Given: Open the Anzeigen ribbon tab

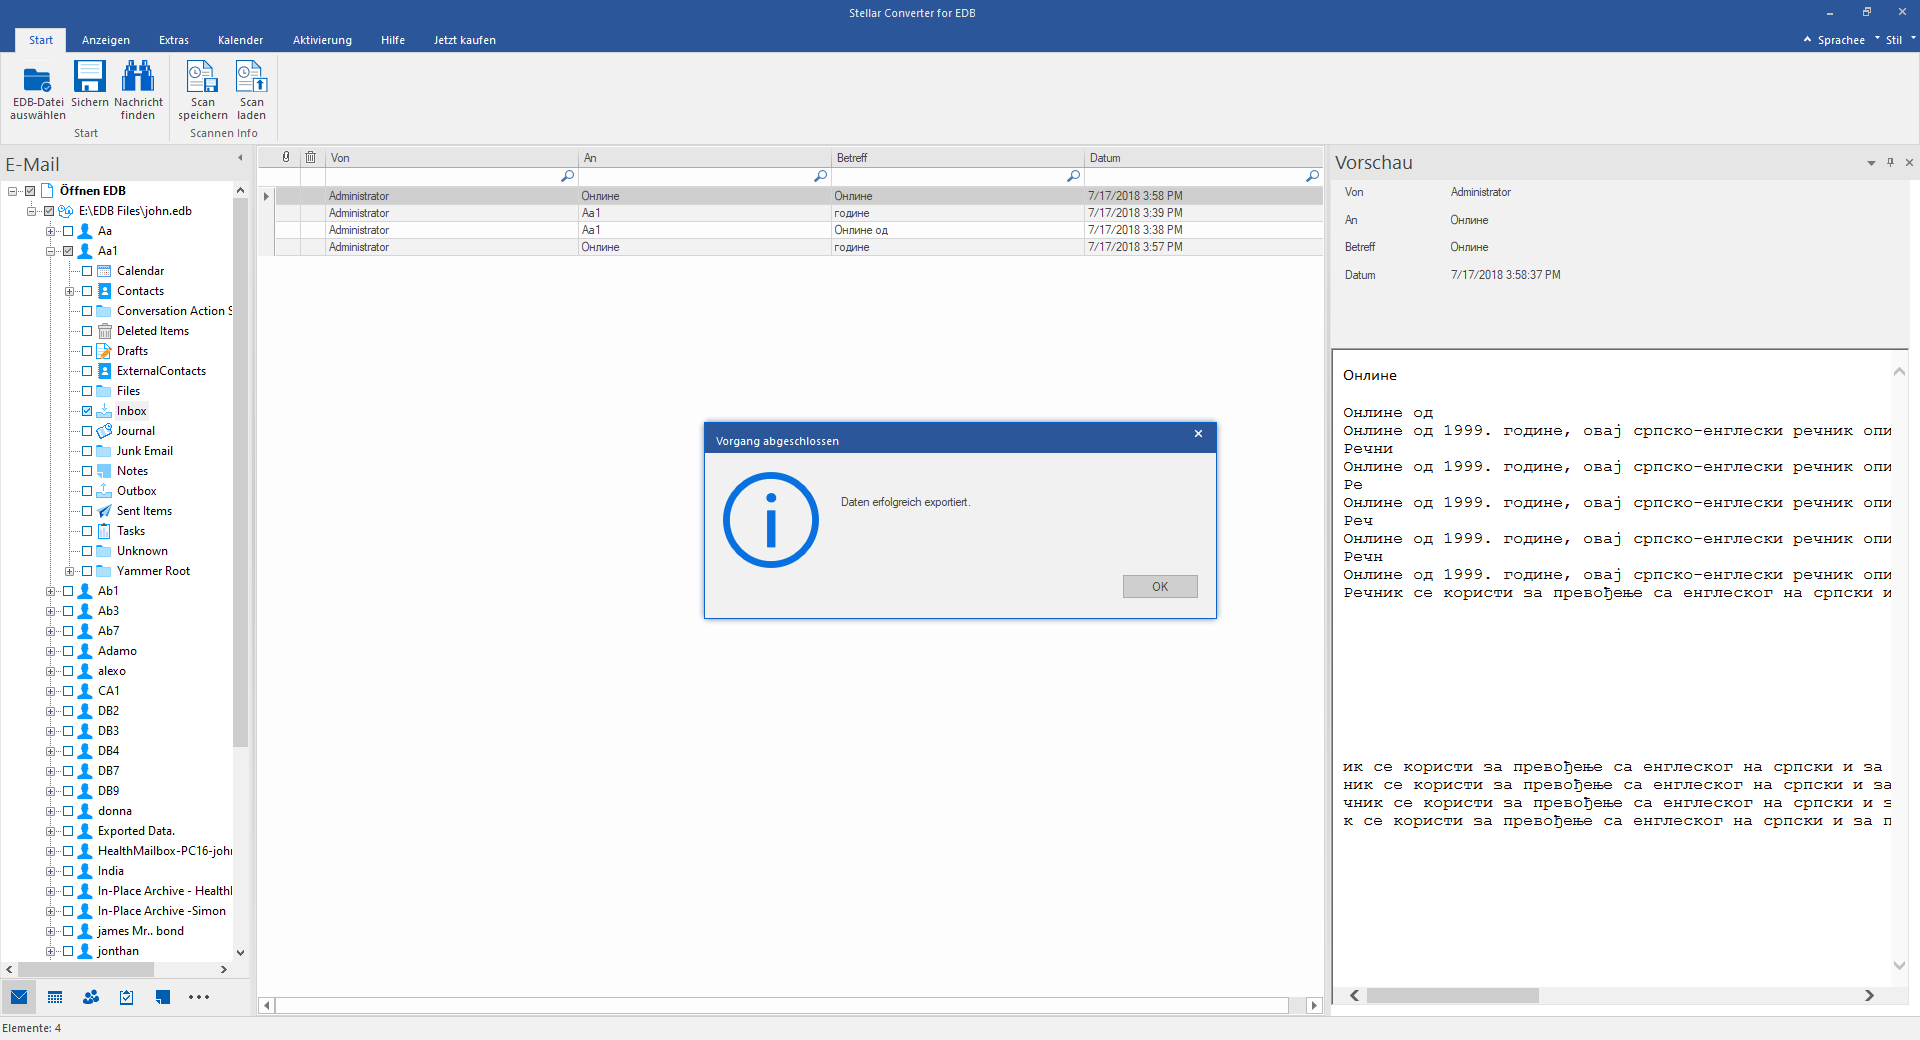Looking at the screenshot, I should (x=106, y=40).
